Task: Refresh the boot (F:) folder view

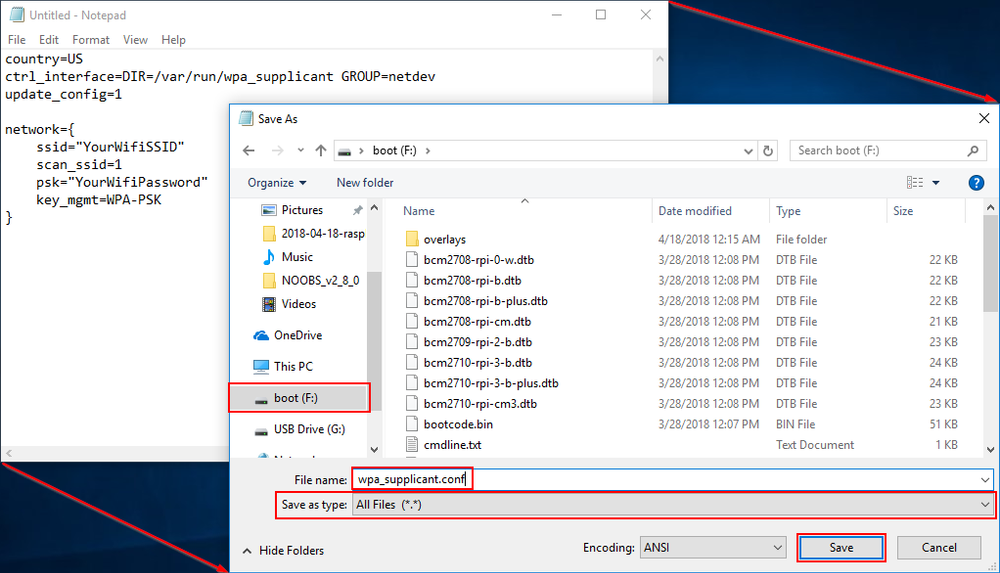Action: 768,151
